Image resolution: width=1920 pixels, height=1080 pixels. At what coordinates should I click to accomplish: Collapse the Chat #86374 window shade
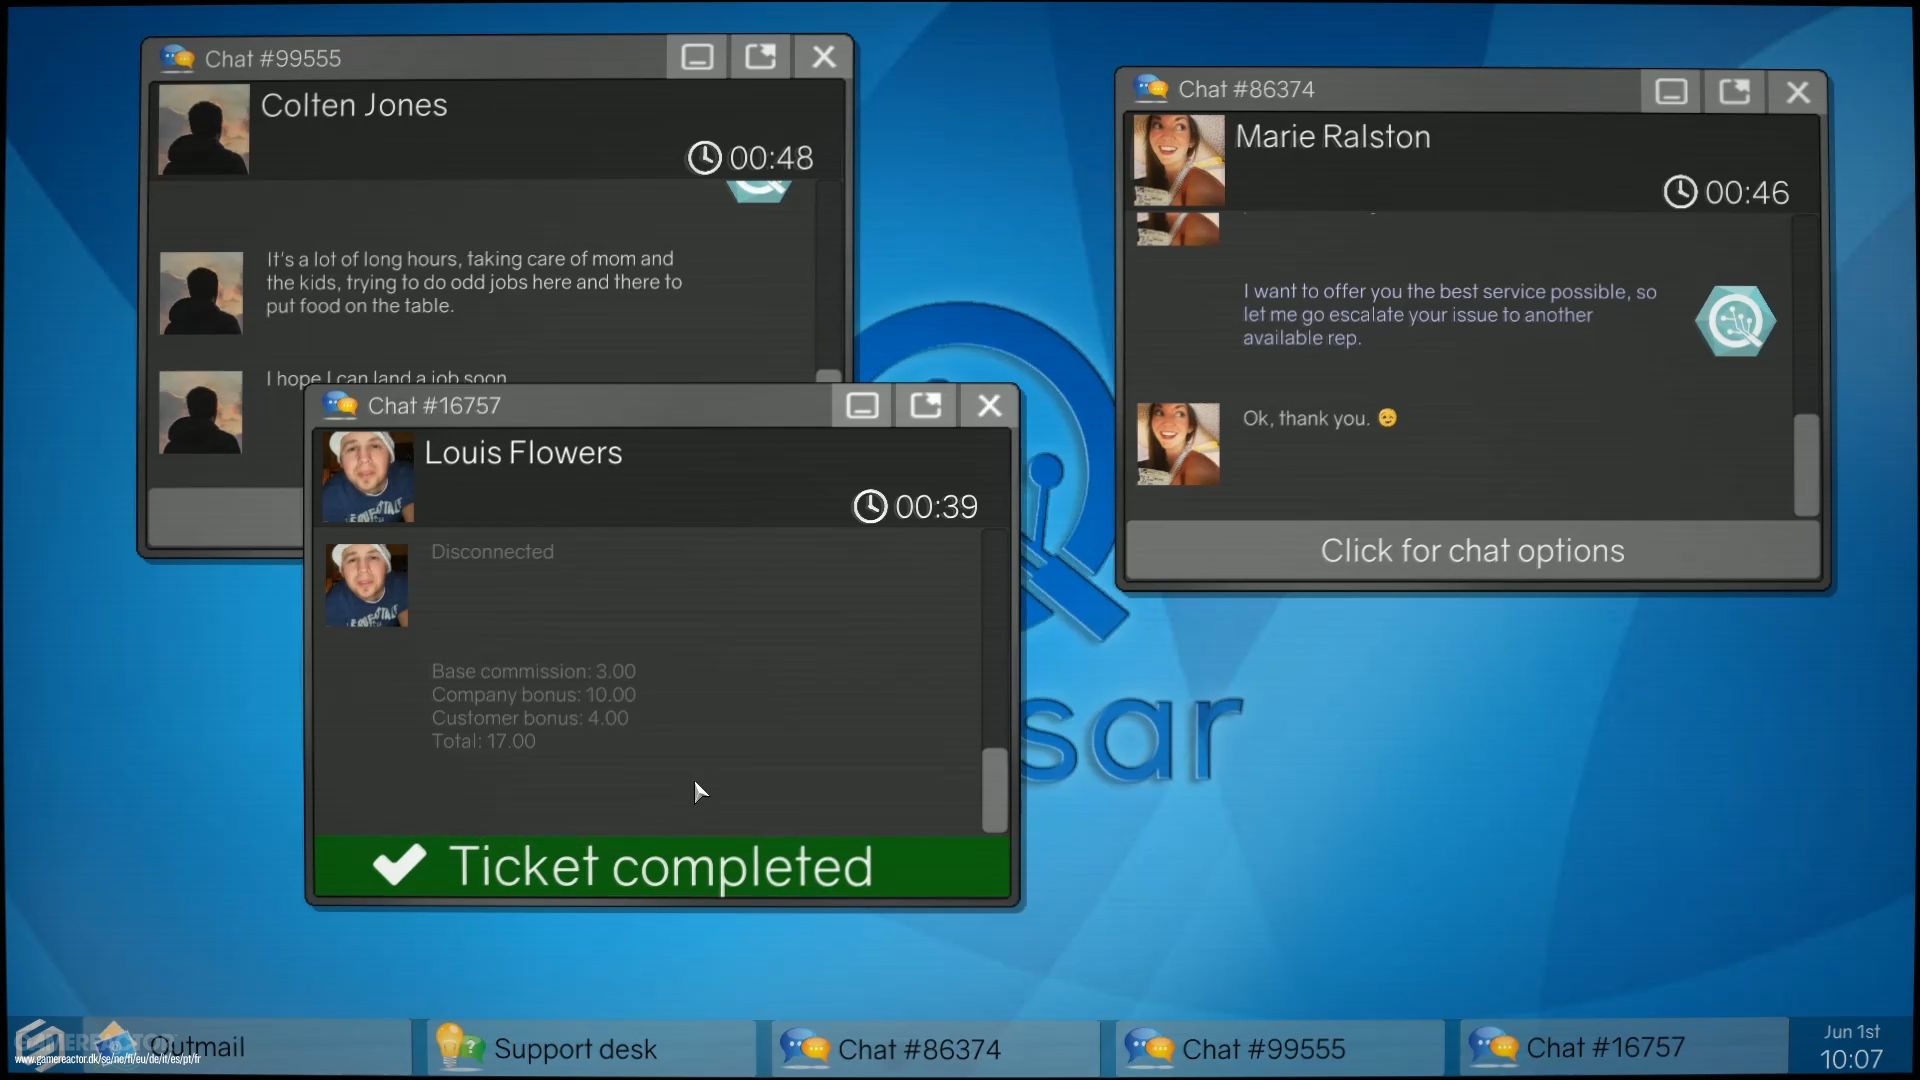(1671, 91)
